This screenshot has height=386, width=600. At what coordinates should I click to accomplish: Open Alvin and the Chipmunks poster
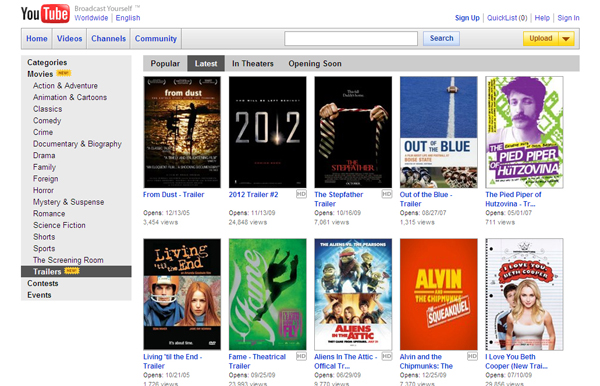pos(439,294)
